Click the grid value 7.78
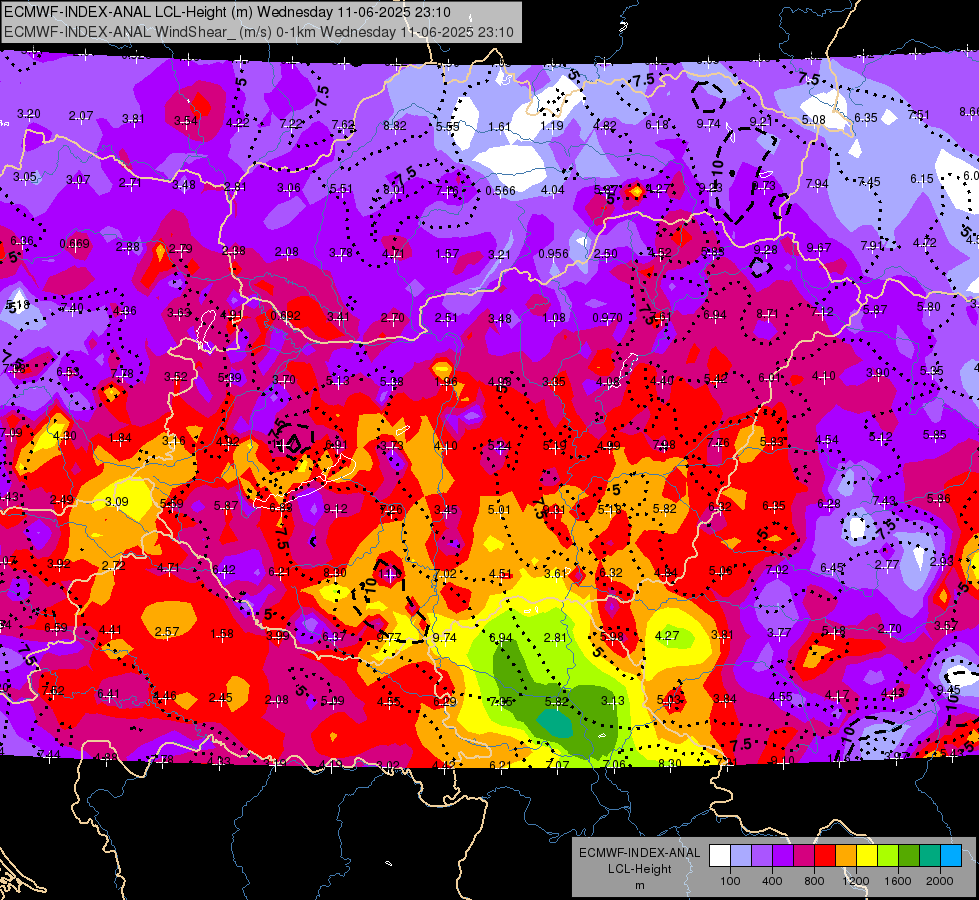Image resolution: width=979 pixels, height=900 pixels. click(122, 373)
